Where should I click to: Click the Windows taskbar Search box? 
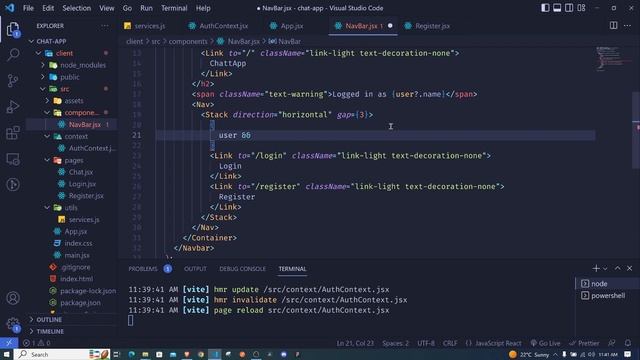(63, 354)
